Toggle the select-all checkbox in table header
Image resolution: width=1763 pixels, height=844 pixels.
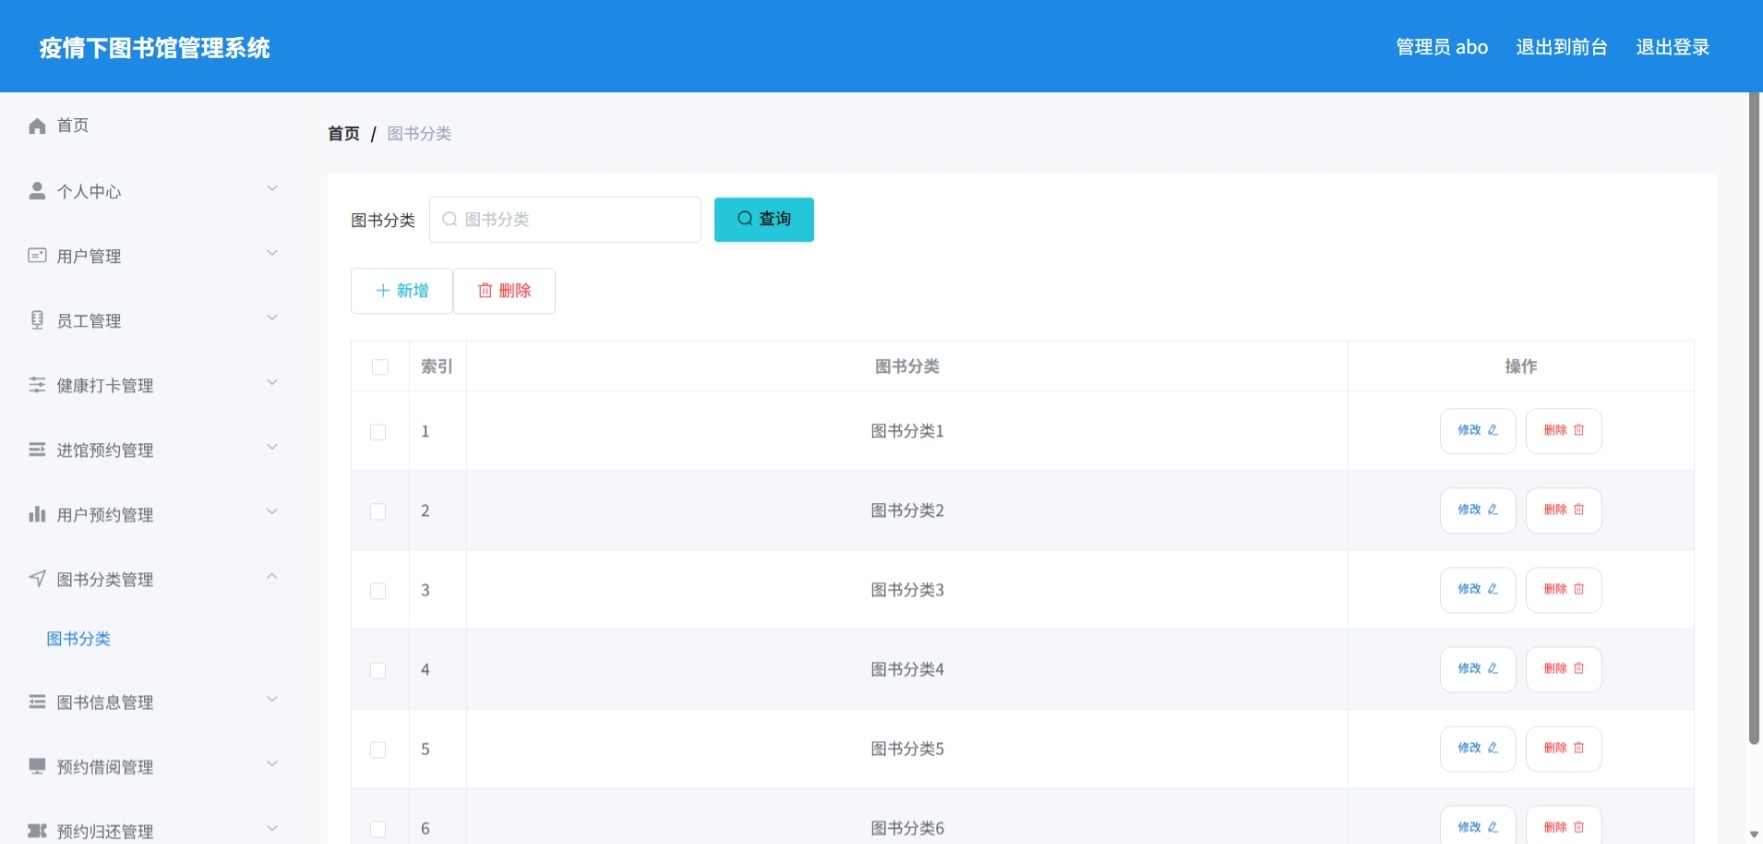click(380, 367)
